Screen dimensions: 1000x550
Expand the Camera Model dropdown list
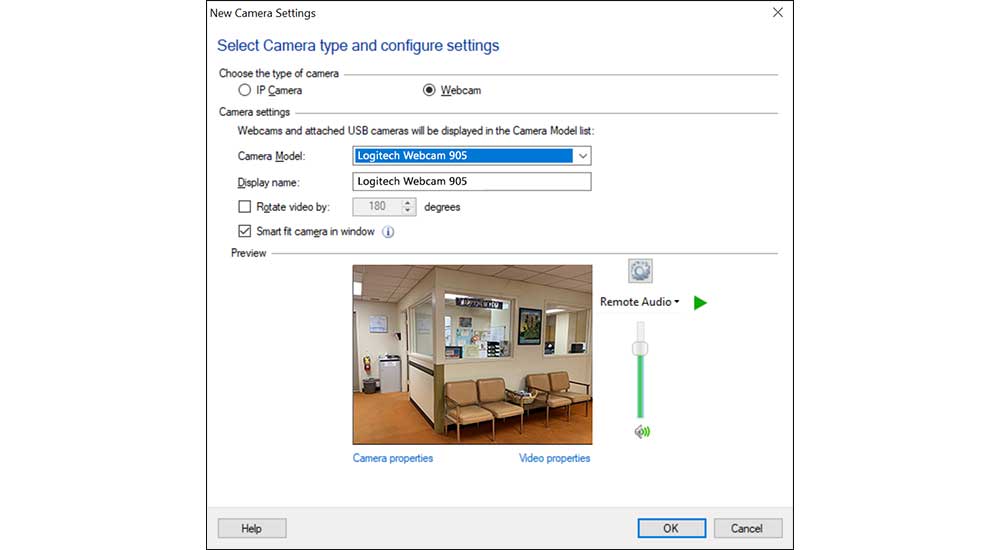pos(582,156)
